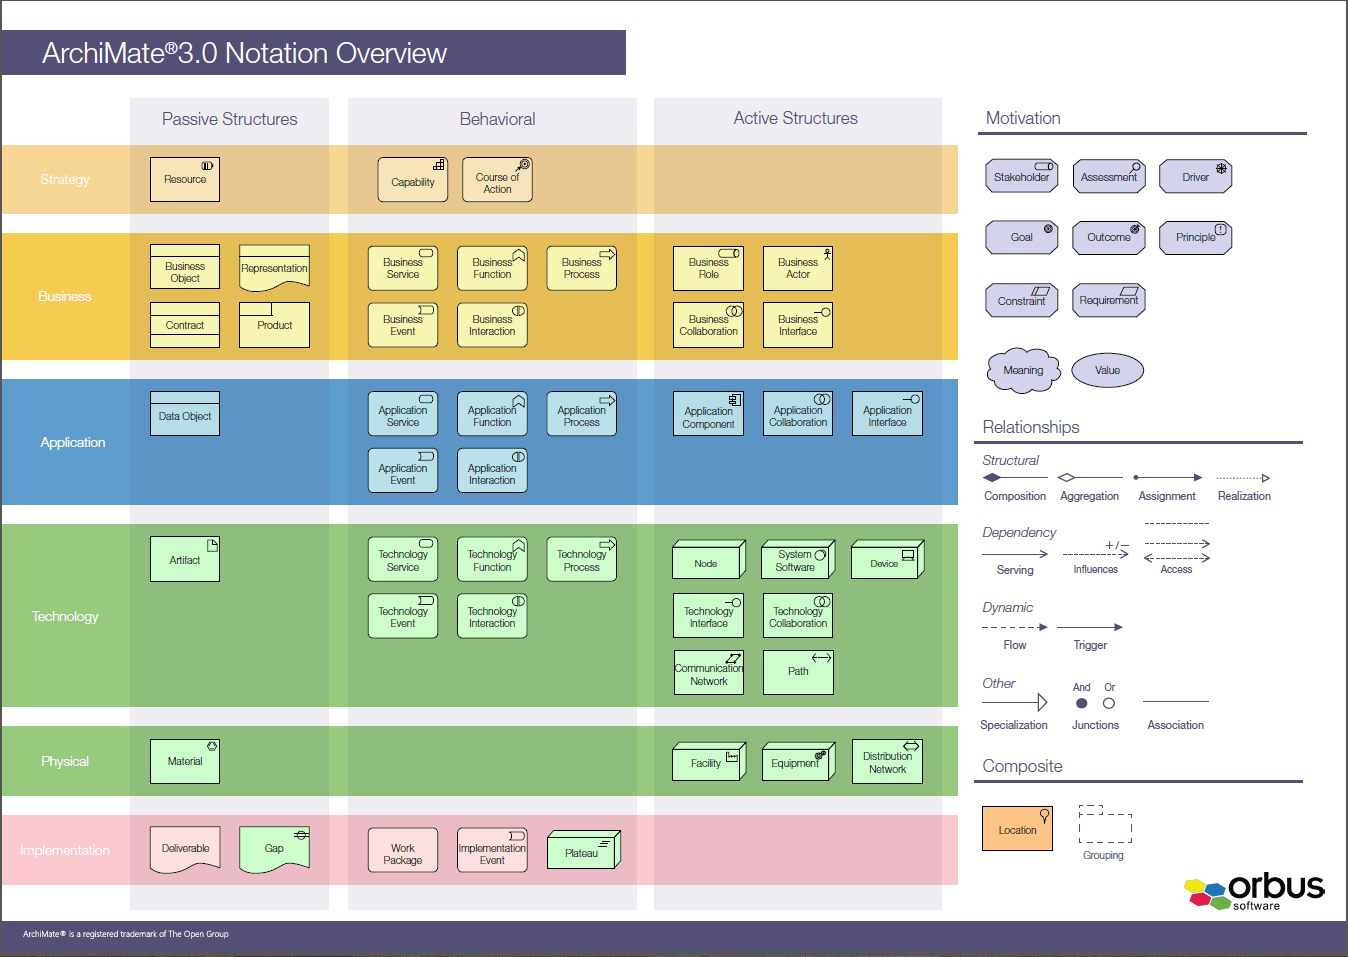
Task: Click the Technology Process shape
Action: (582, 559)
